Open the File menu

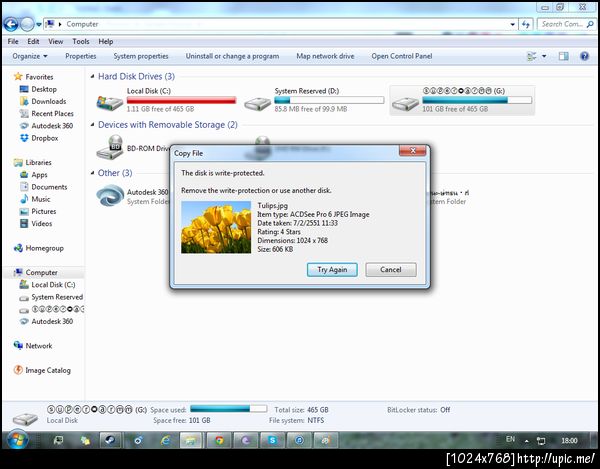(x=13, y=41)
